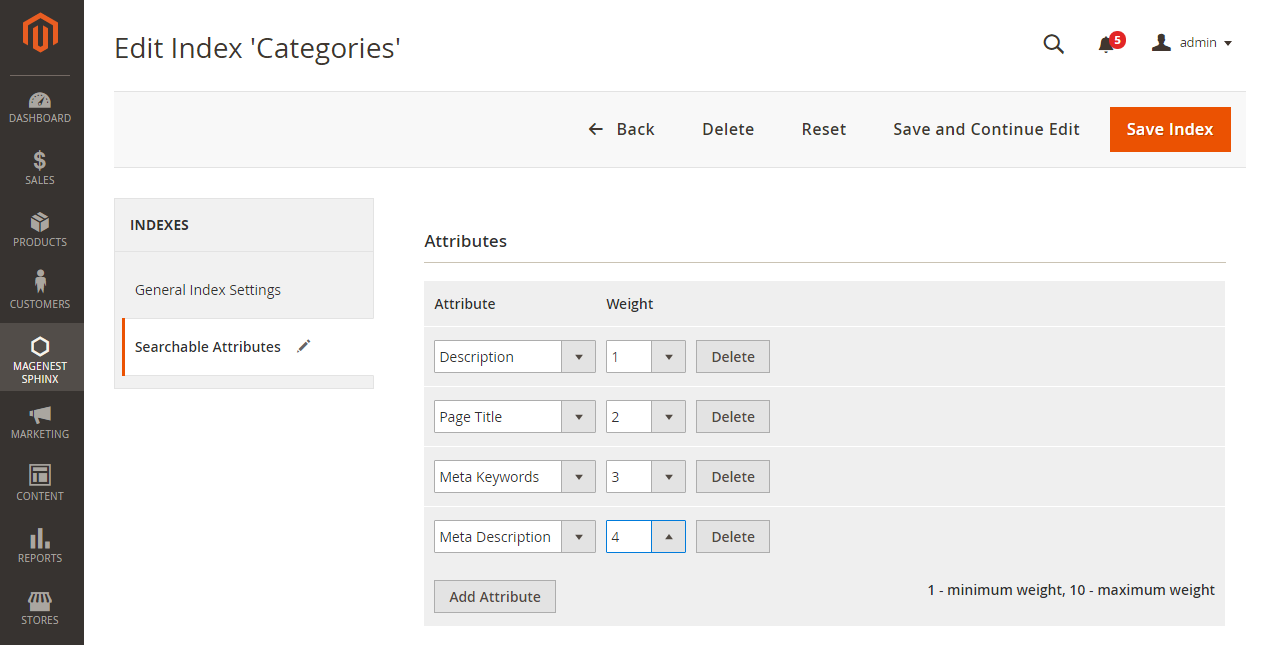Select the Products sidebar icon

(40, 230)
